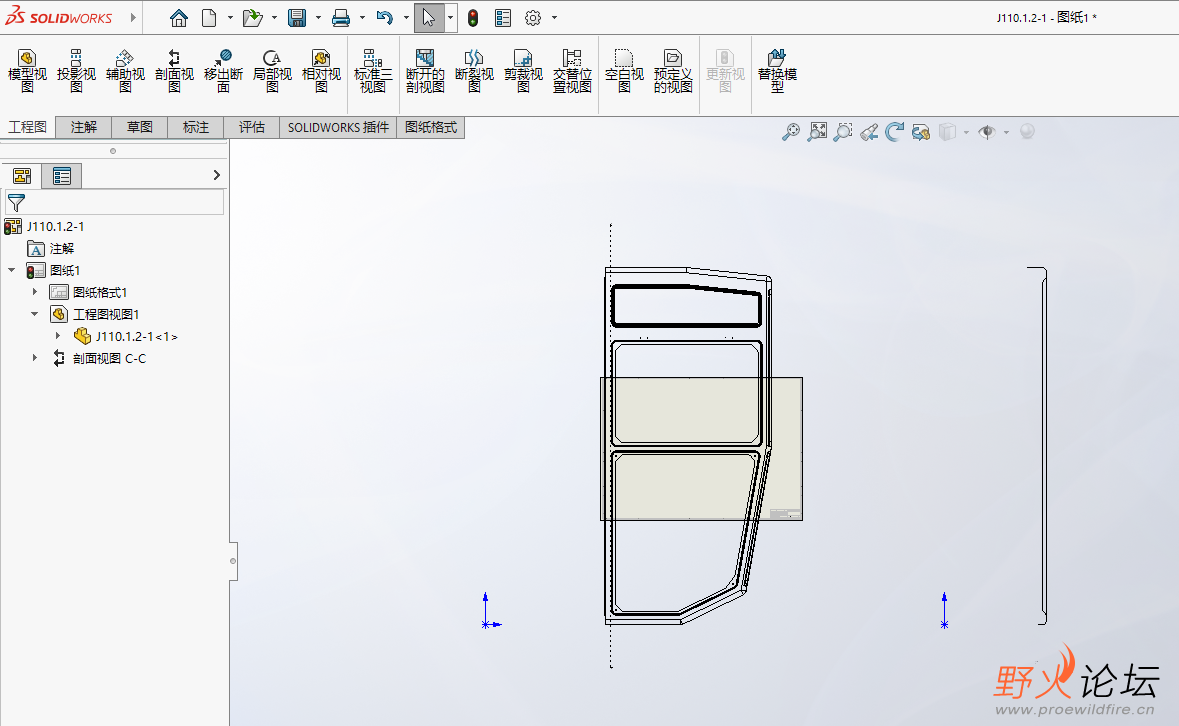Insert Standard 3 View (标准三视图)

coord(373,71)
